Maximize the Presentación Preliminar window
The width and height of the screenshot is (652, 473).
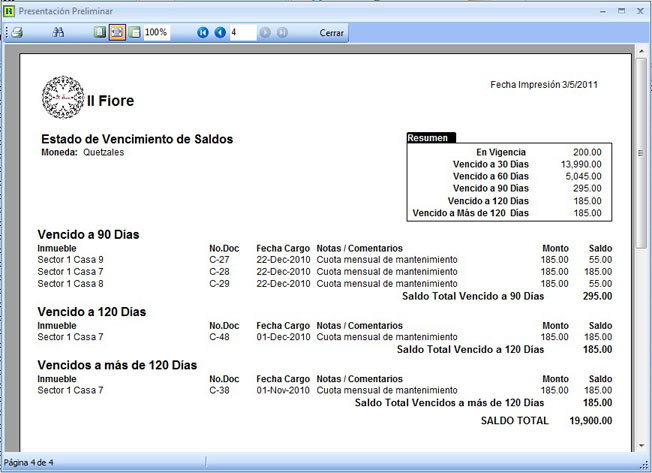[x=620, y=10]
